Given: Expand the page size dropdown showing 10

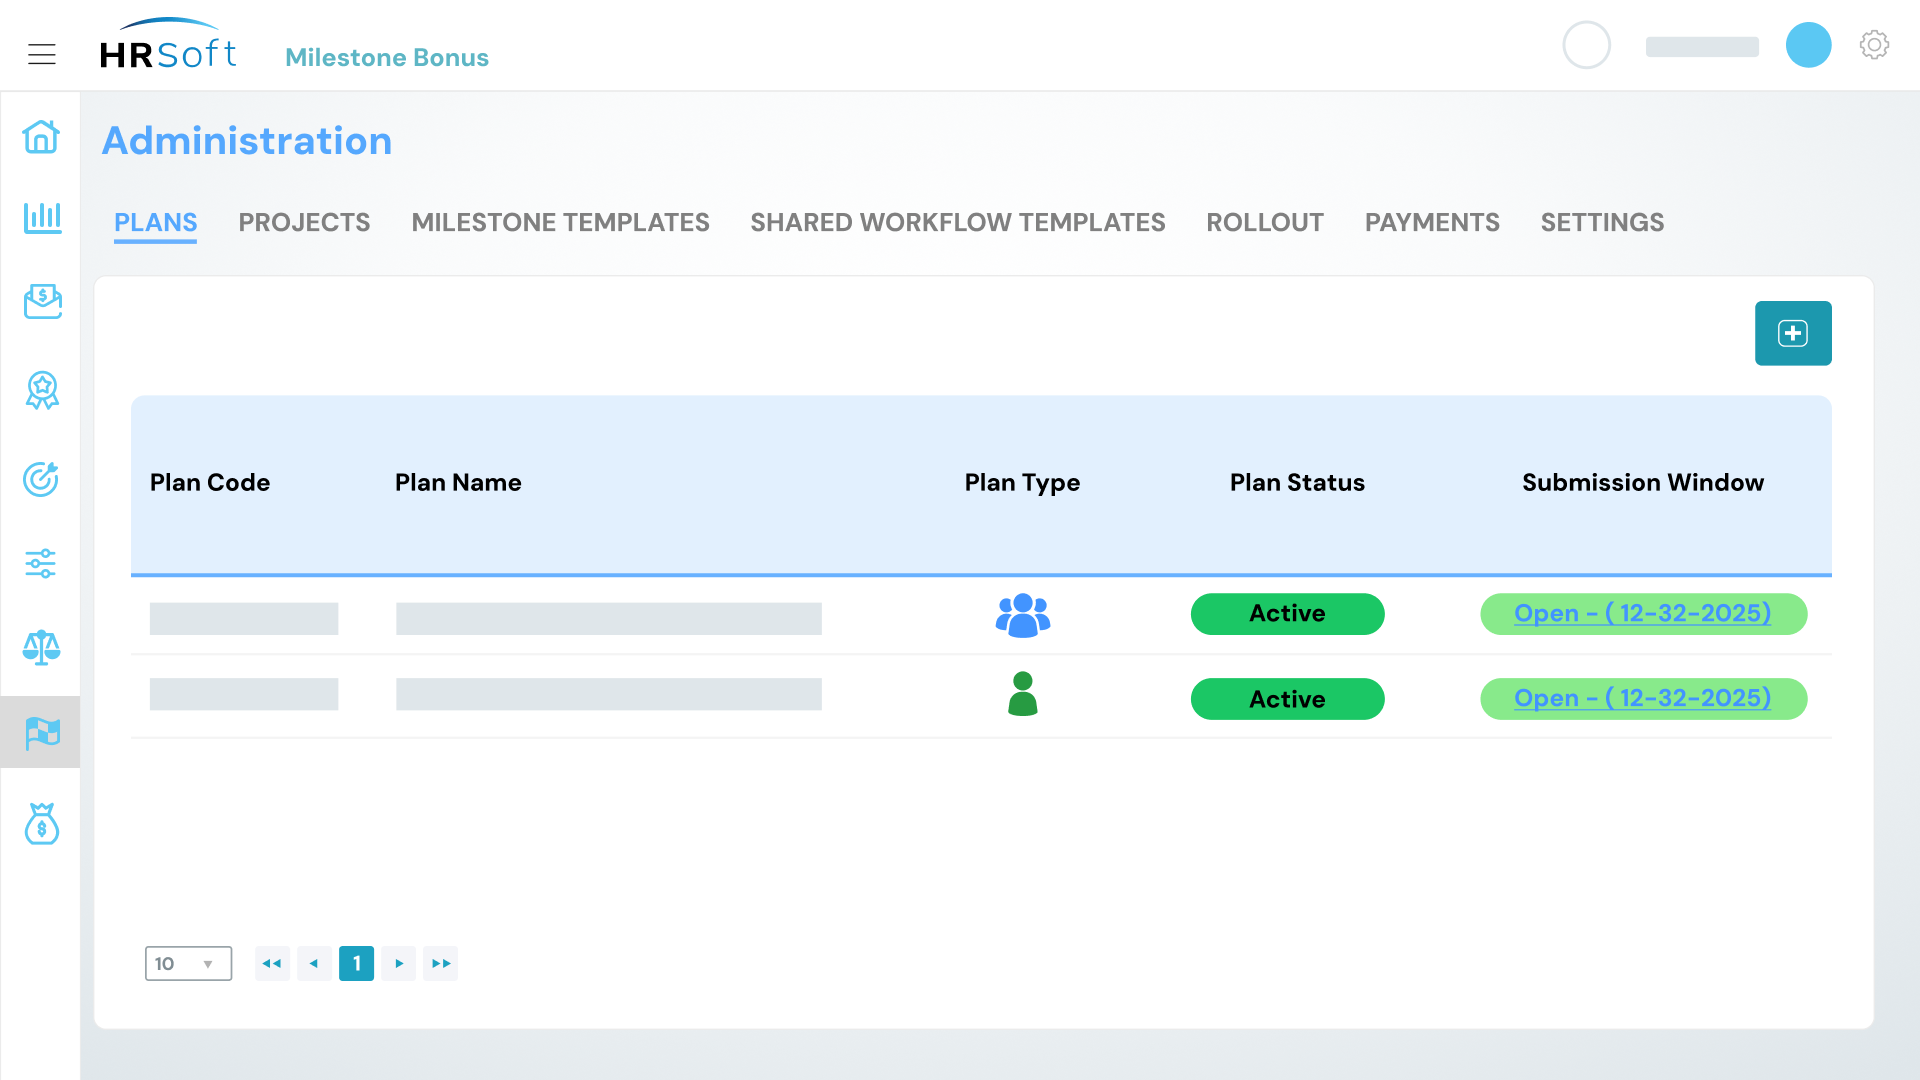Looking at the screenshot, I should 188,963.
